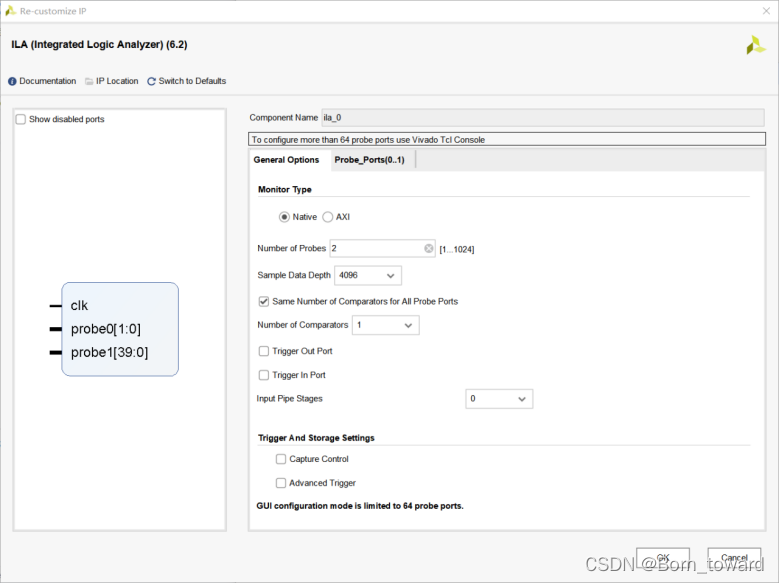Open the Documentation info icon
This screenshot has height=583, width=779.
click(12, 81)
